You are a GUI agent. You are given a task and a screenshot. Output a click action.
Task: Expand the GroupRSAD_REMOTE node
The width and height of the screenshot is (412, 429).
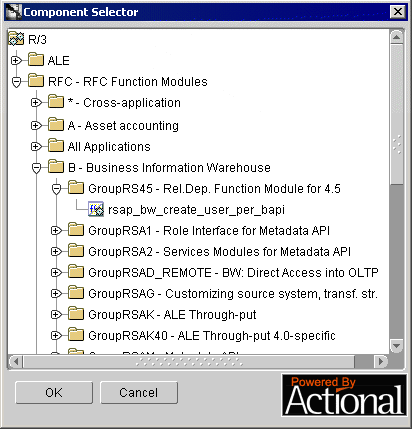click(56, 272)
